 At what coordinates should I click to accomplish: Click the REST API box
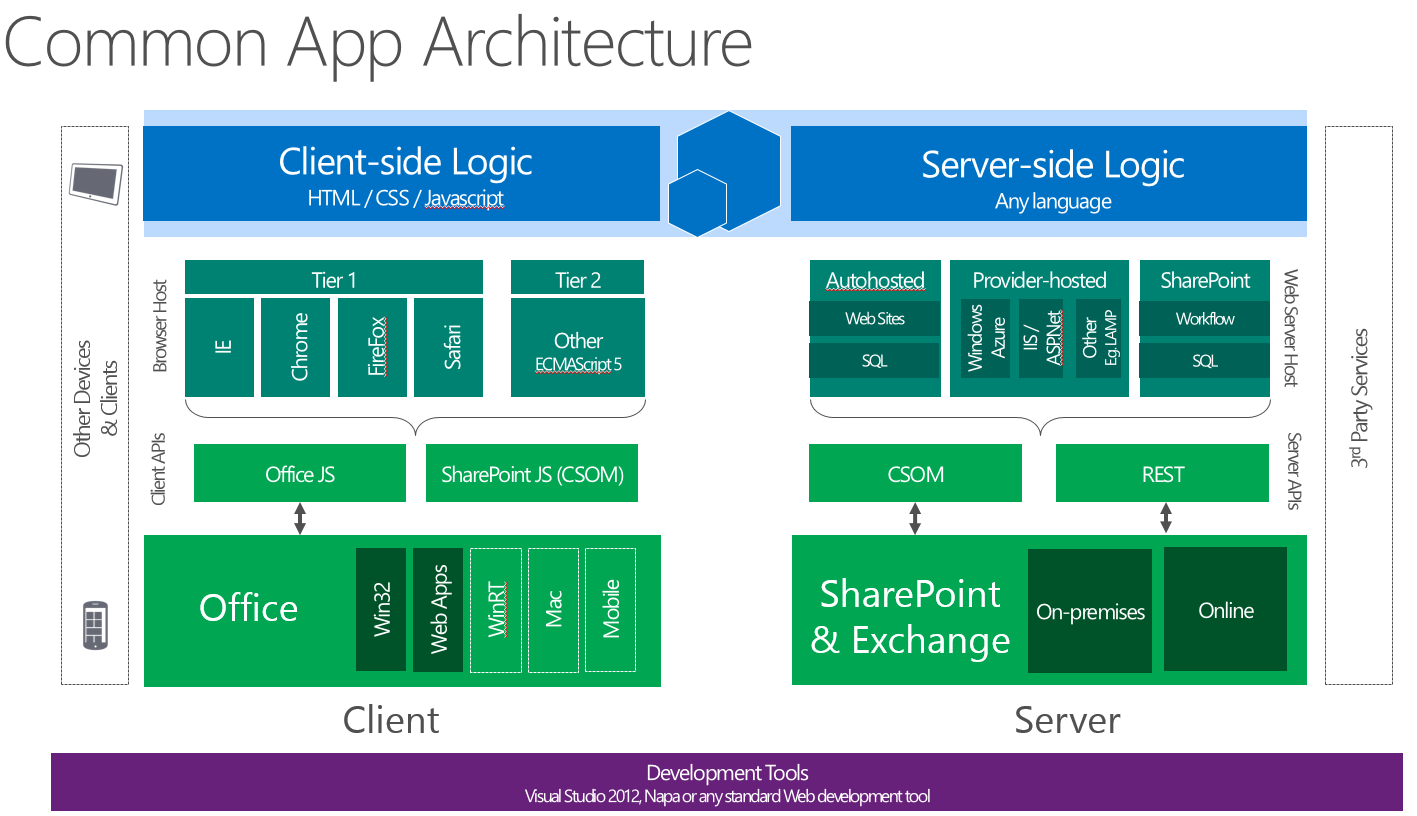point(1163,473)
